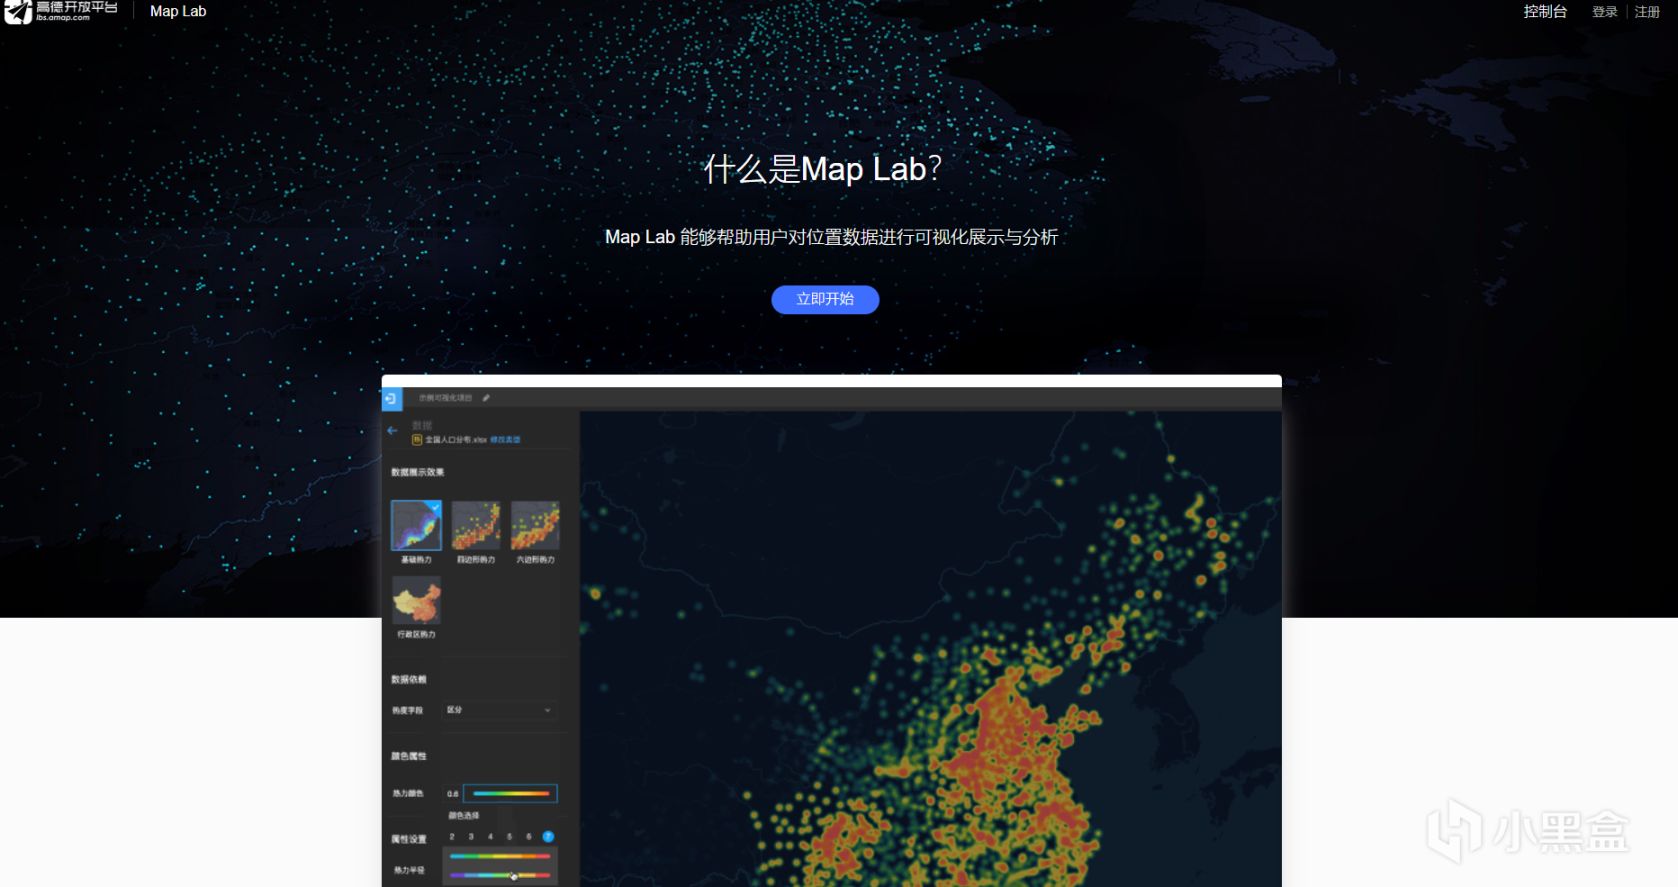Image resolution: width=1678 pixels, height=887 pixels.
Task: Open the 热度字段 dropdown
Action: [500, 710]
